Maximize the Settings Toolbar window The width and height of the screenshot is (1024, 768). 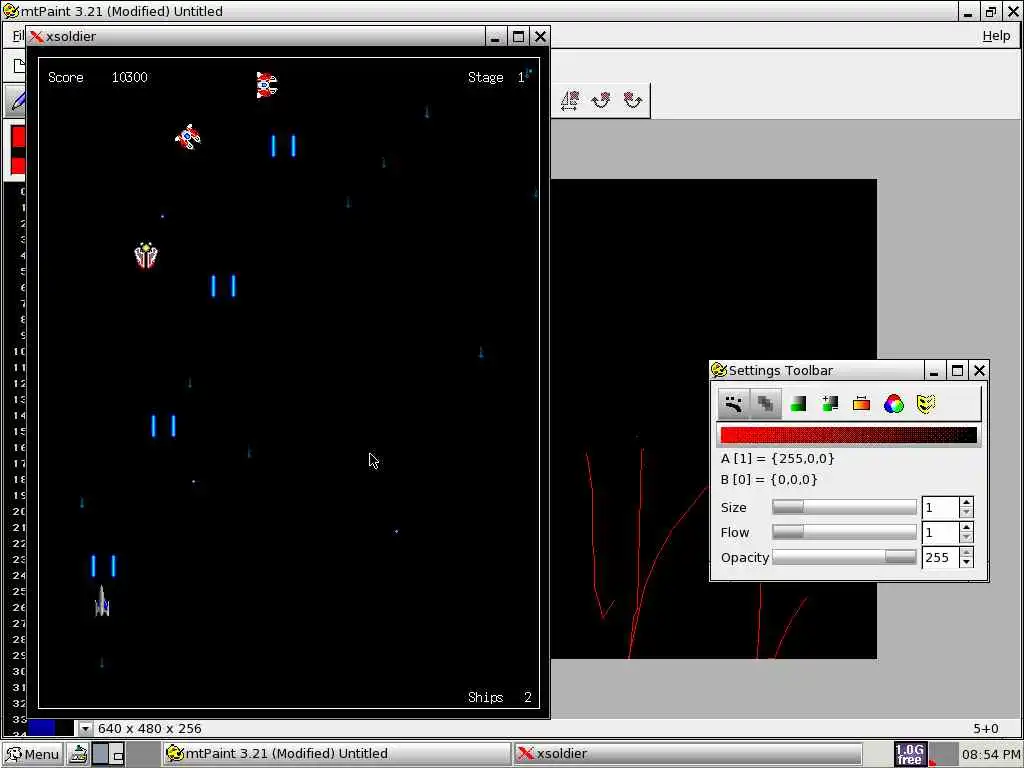tap(957, 371)
